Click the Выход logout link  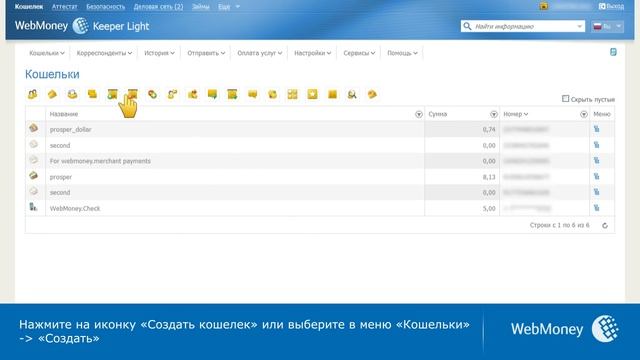pyautogui.click(x=611, y=6)
